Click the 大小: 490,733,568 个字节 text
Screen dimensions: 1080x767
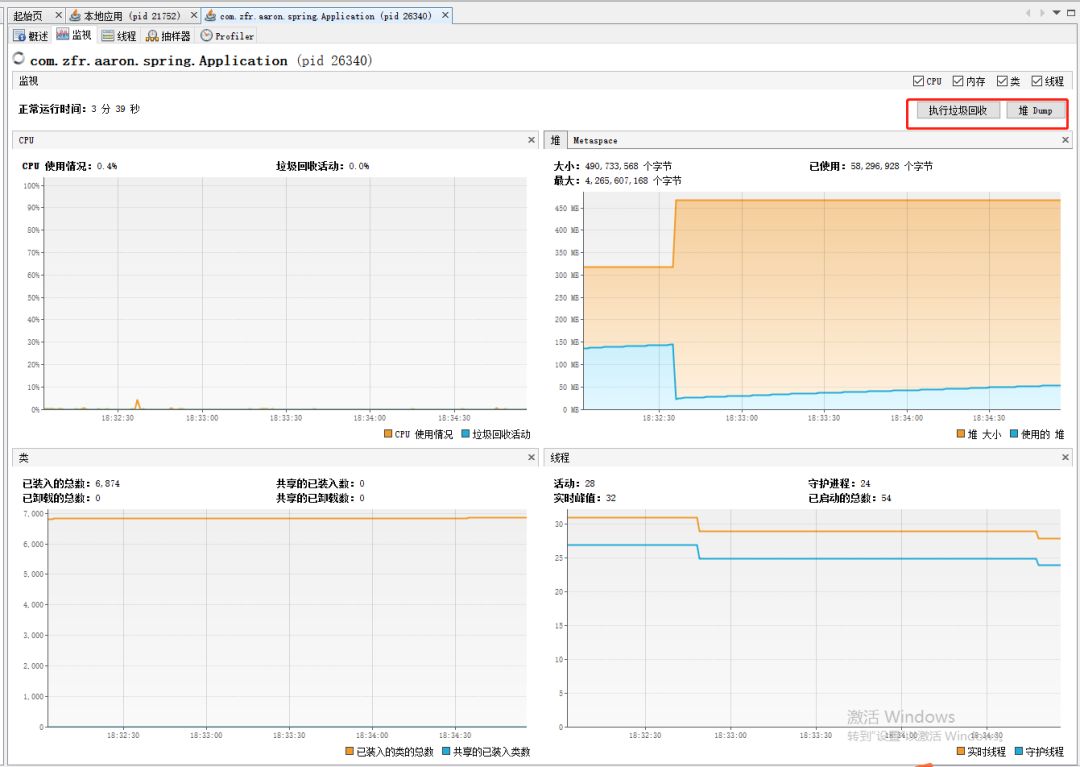pos(612,166)
